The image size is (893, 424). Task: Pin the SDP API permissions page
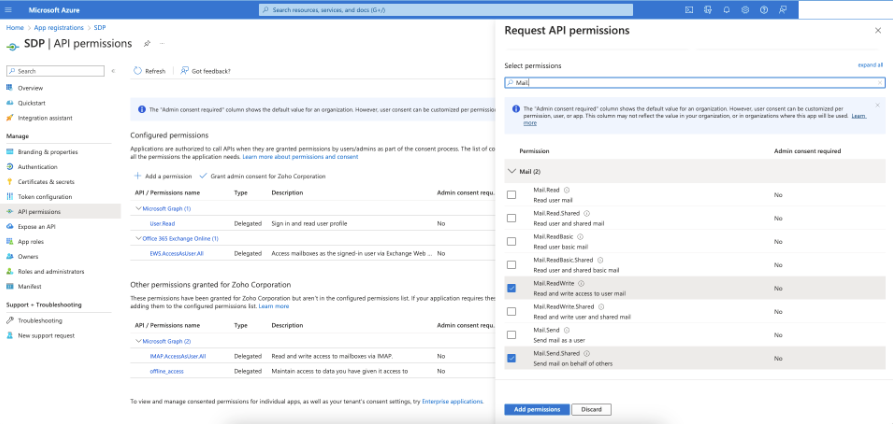(147, 44)
